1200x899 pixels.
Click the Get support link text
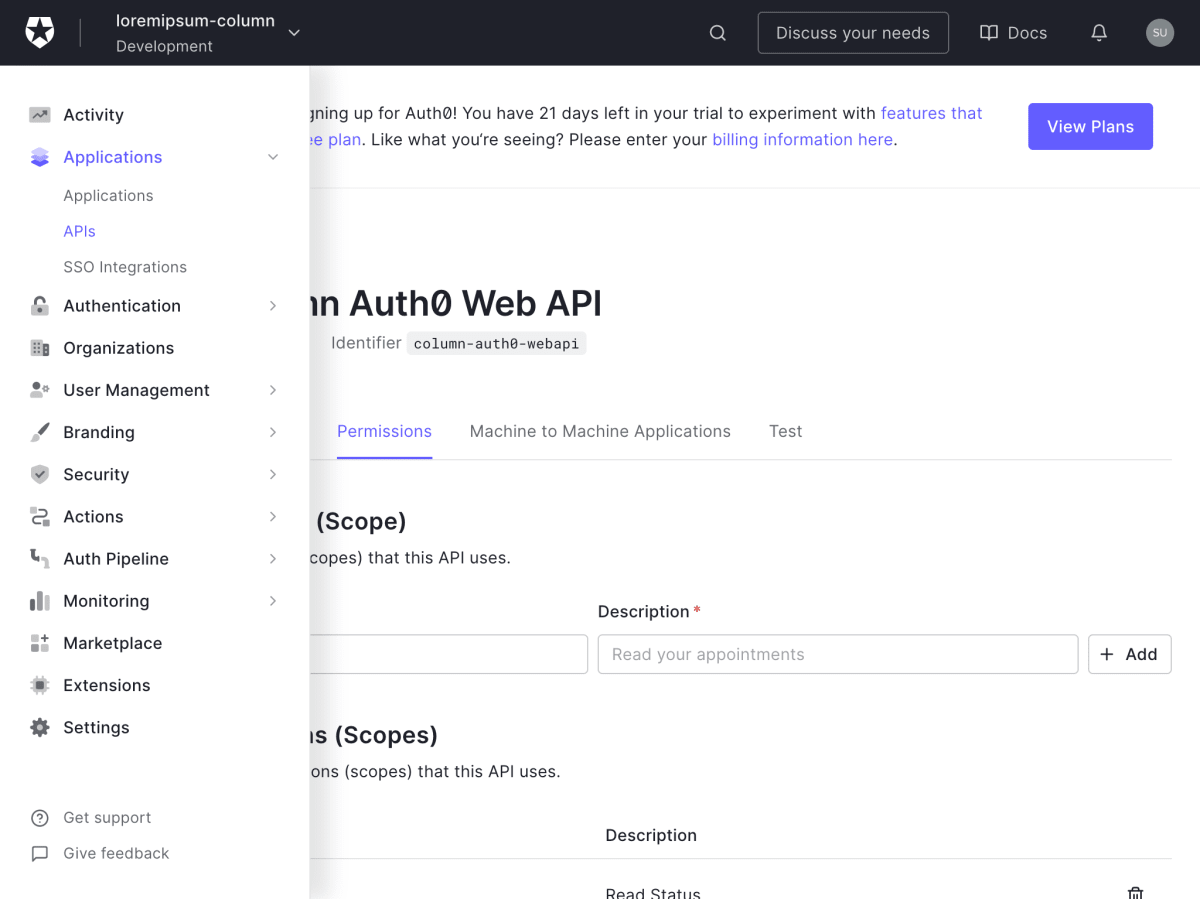click(x=107, y=818)
